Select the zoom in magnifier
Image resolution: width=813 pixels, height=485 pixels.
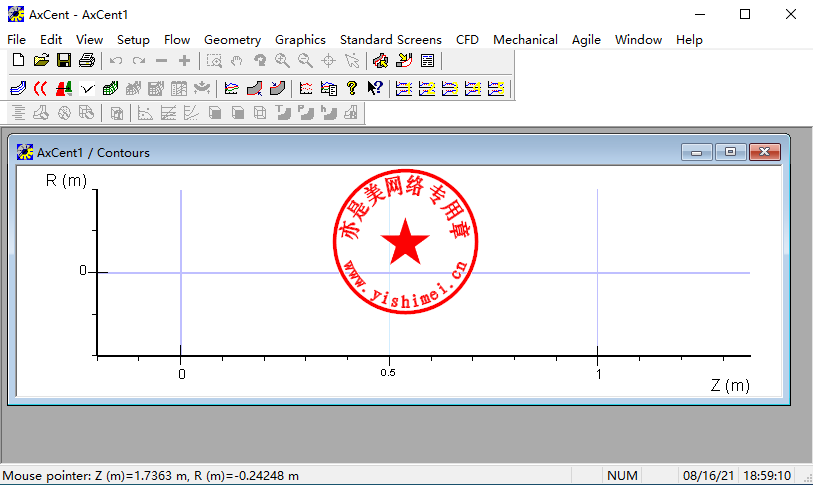click(283, 61)
